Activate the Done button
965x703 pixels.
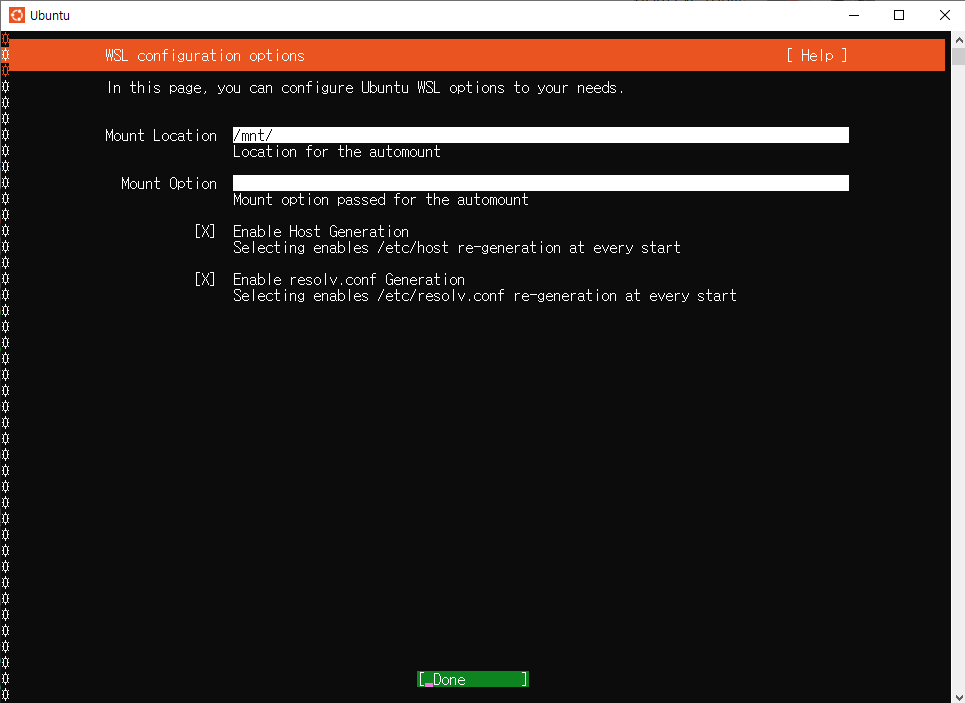(473, 679)
